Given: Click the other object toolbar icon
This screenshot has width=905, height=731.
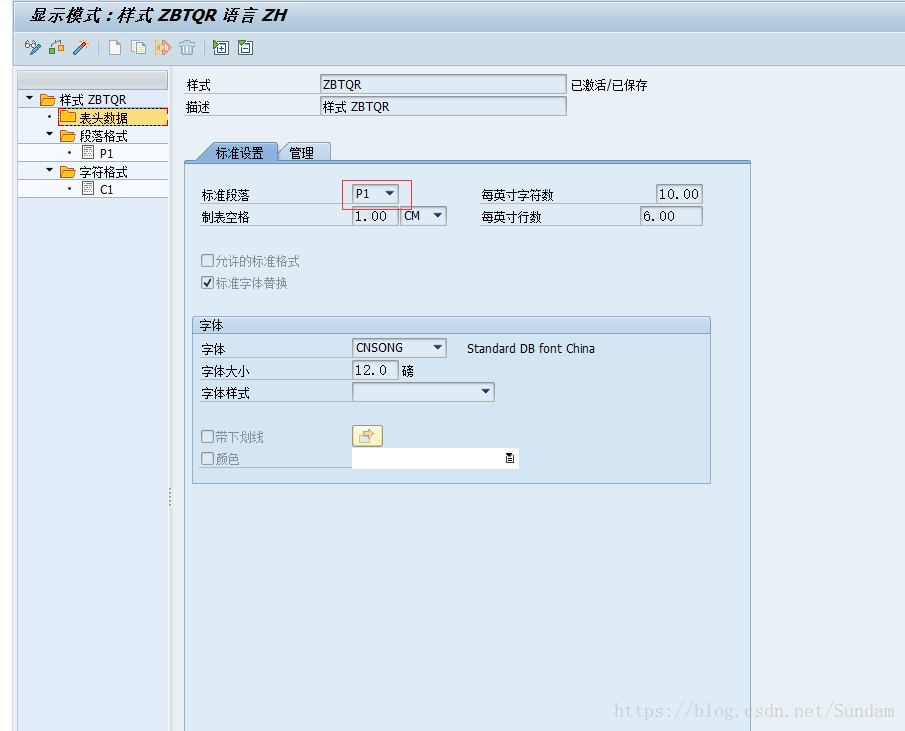Looking at the screenshot, I should (57, 47).
